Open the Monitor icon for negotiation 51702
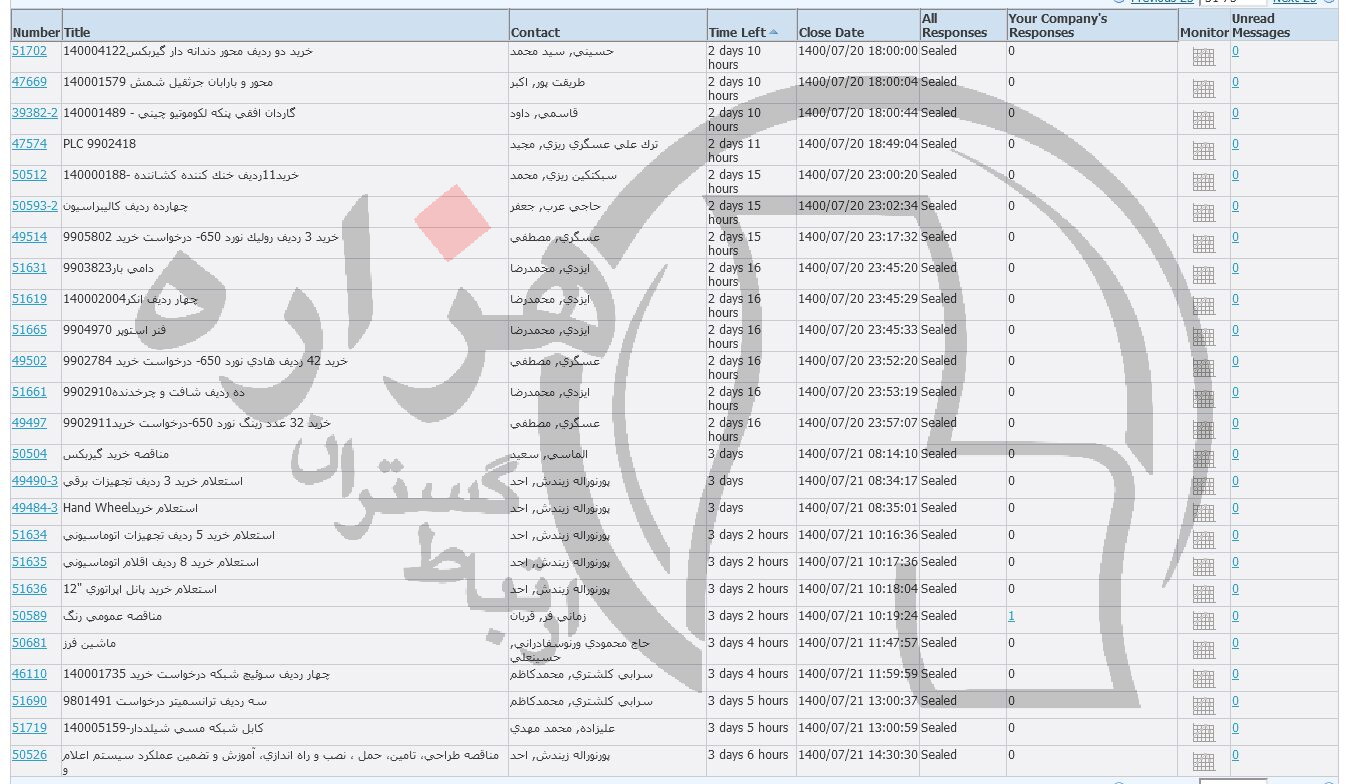The image size is (1348, 784). pos(1204,58)
